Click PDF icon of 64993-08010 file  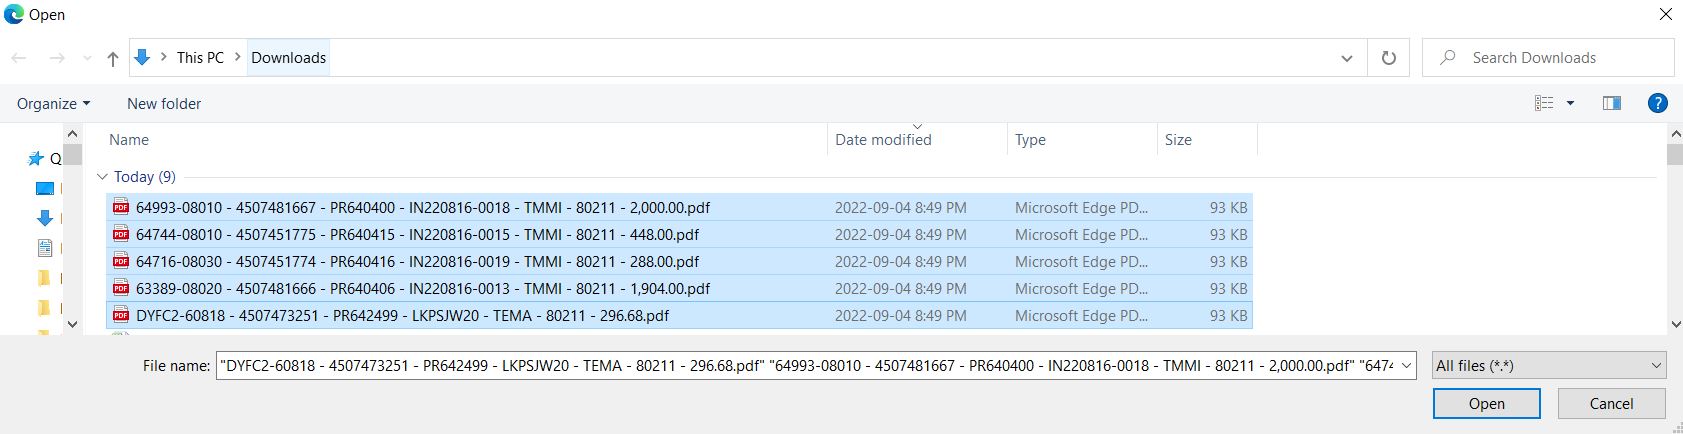pyautogui.click(x=121, y=208)
